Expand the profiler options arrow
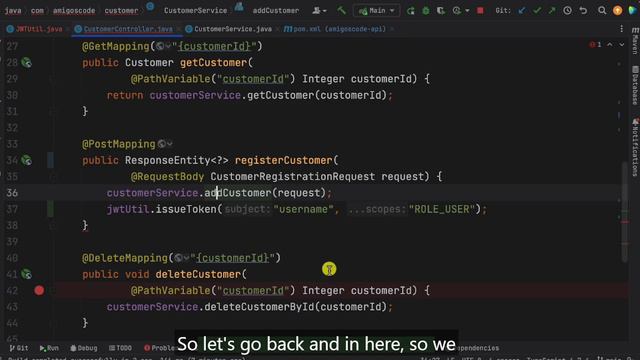The height and width of the screenshot is (360, 640). (467, 11)
